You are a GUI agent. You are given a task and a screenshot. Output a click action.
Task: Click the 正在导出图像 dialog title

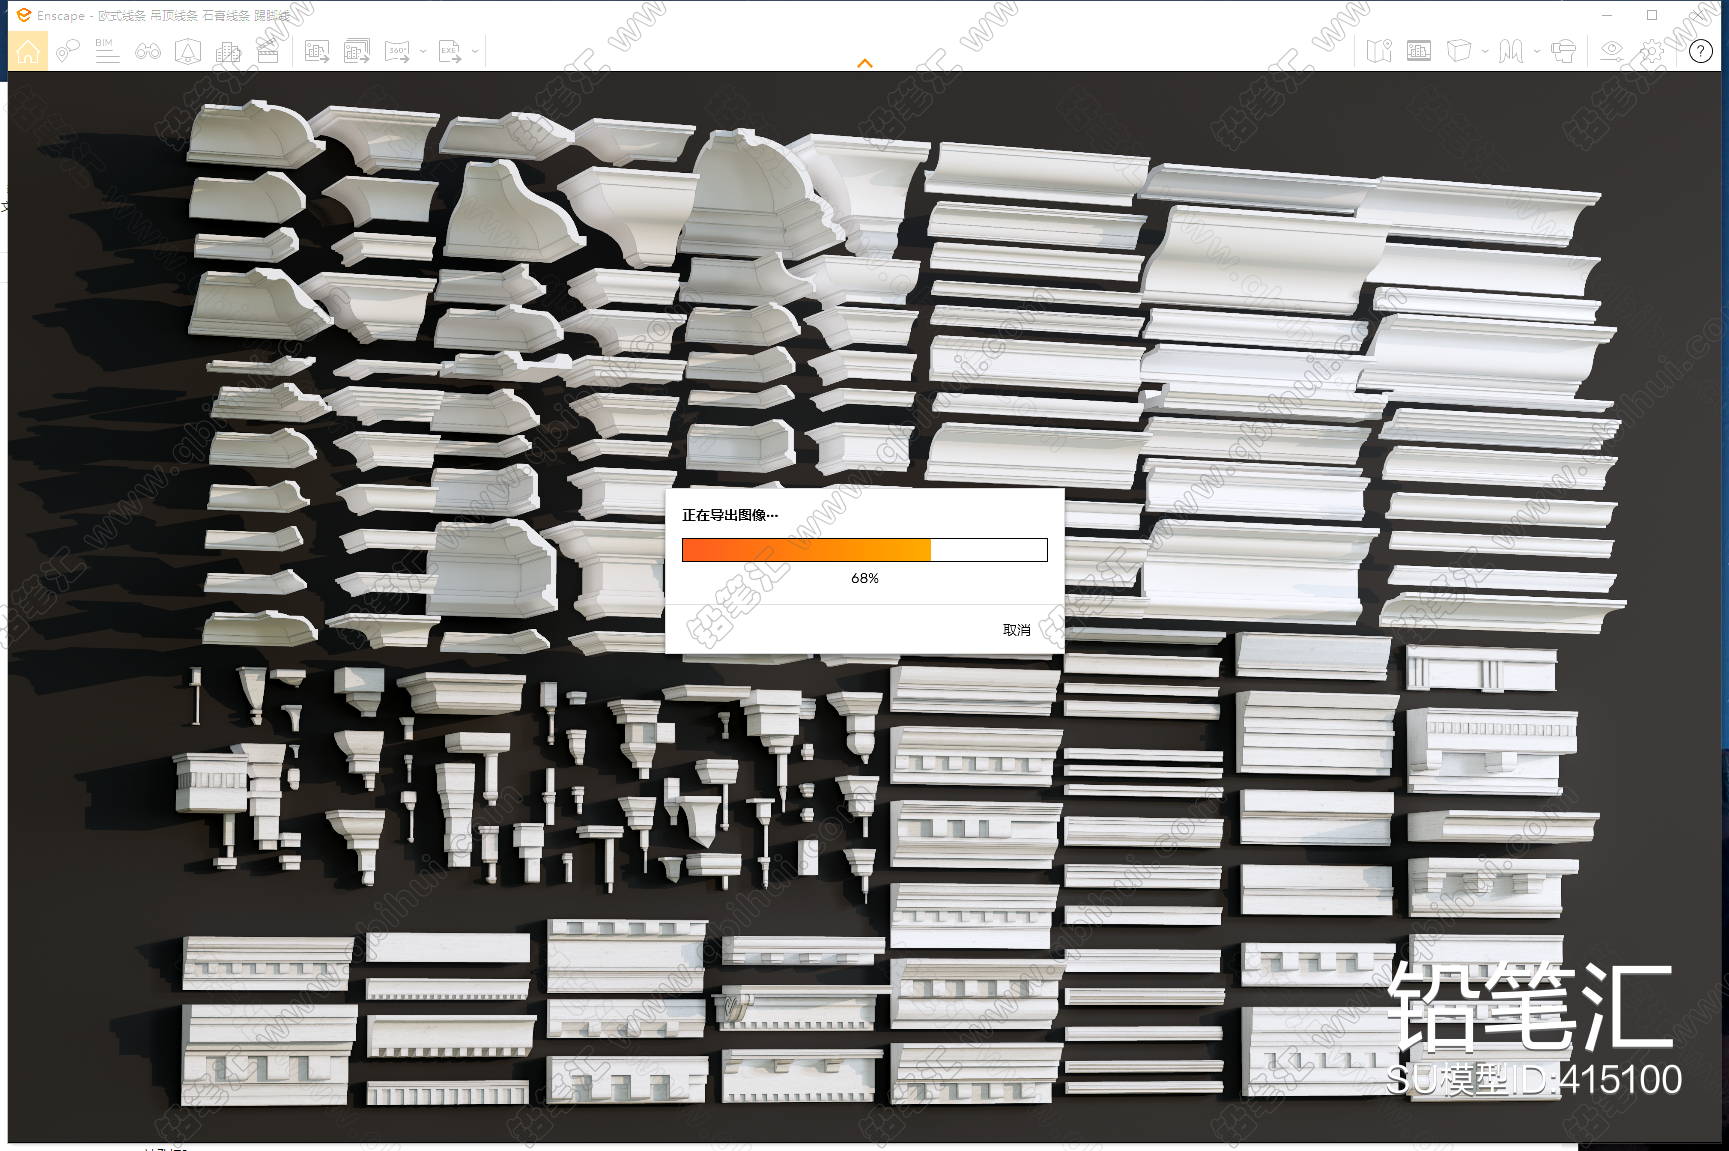[730, 515]
